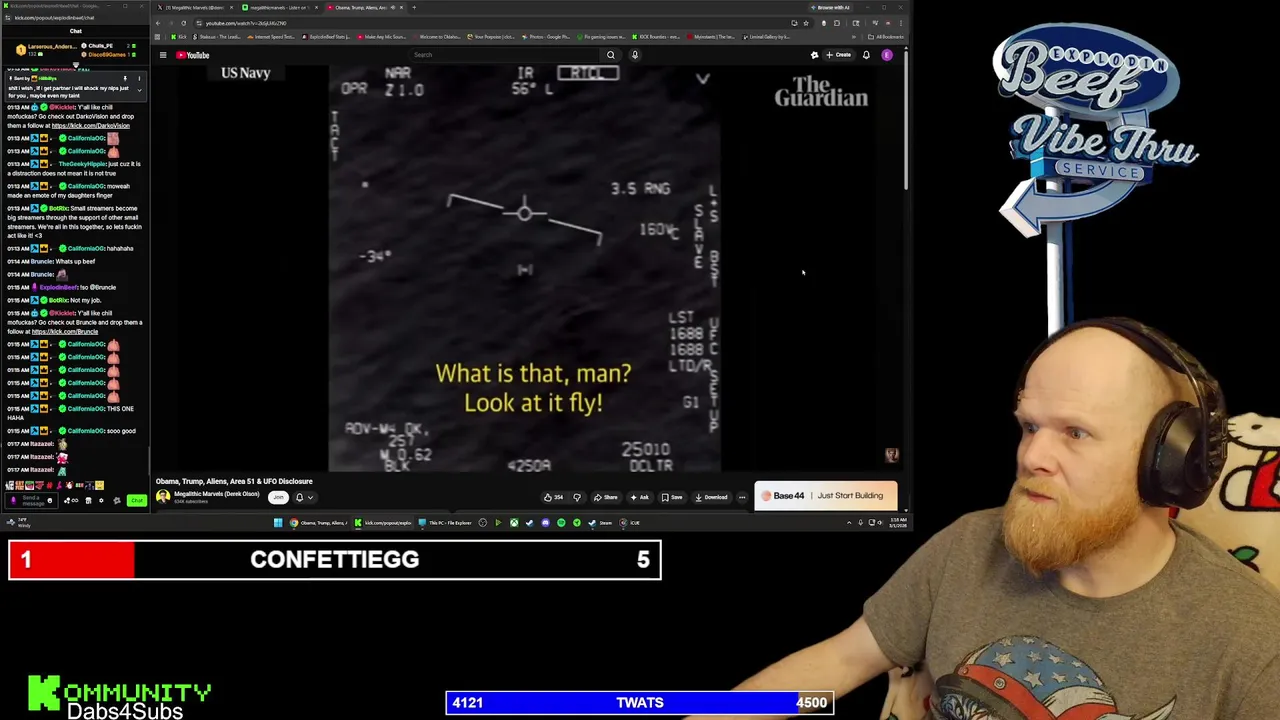This screenshot has width=1280, height=720.
Task: Open the YouTube account avatar menu
Action: point(887,55)
